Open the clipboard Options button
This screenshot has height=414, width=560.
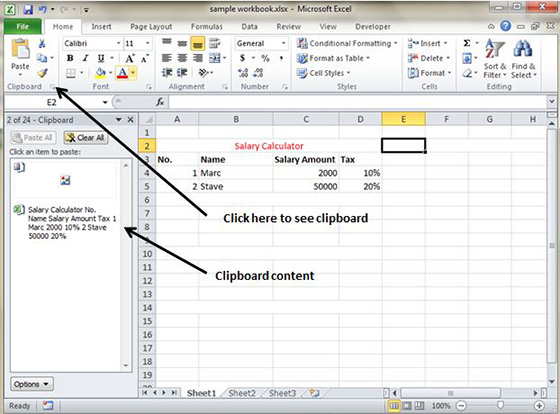[x=32, y=384]
